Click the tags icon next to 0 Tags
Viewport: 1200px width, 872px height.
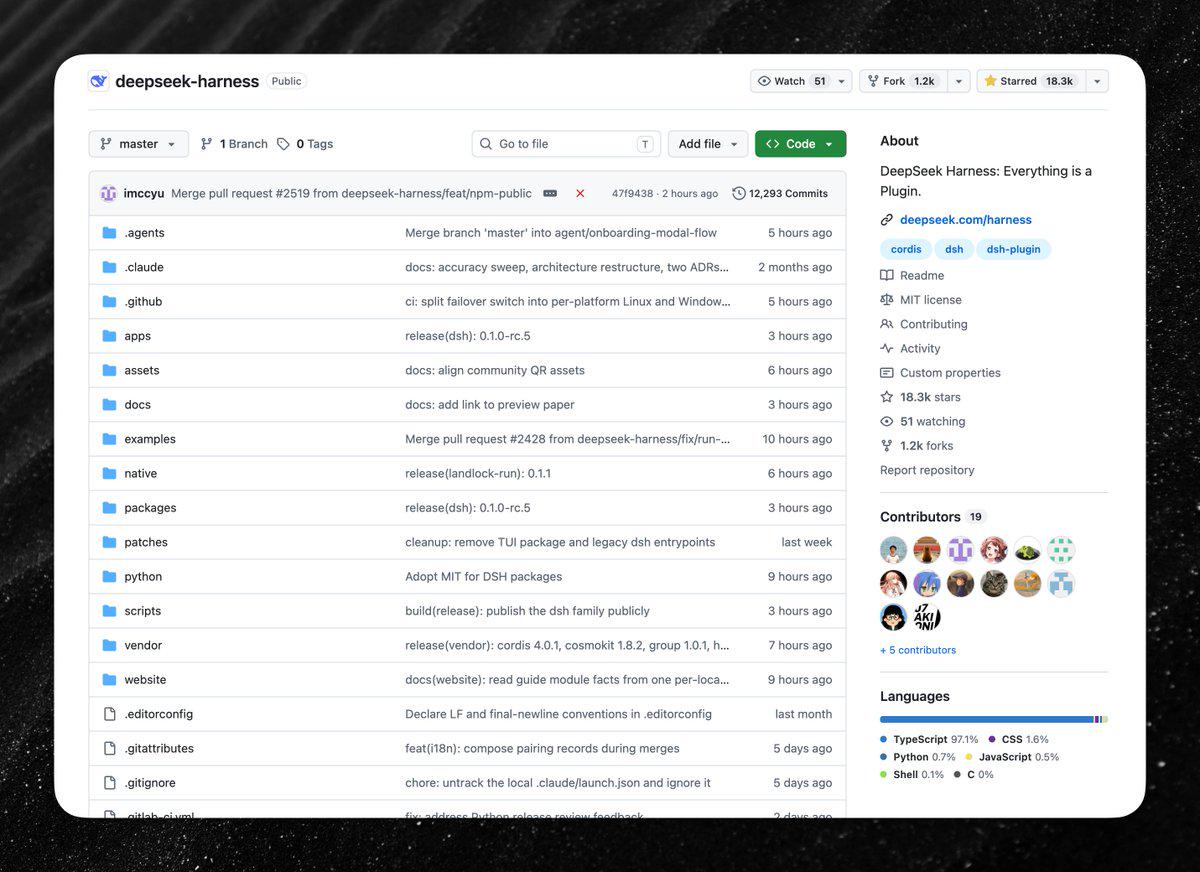(x=283, y=144)
